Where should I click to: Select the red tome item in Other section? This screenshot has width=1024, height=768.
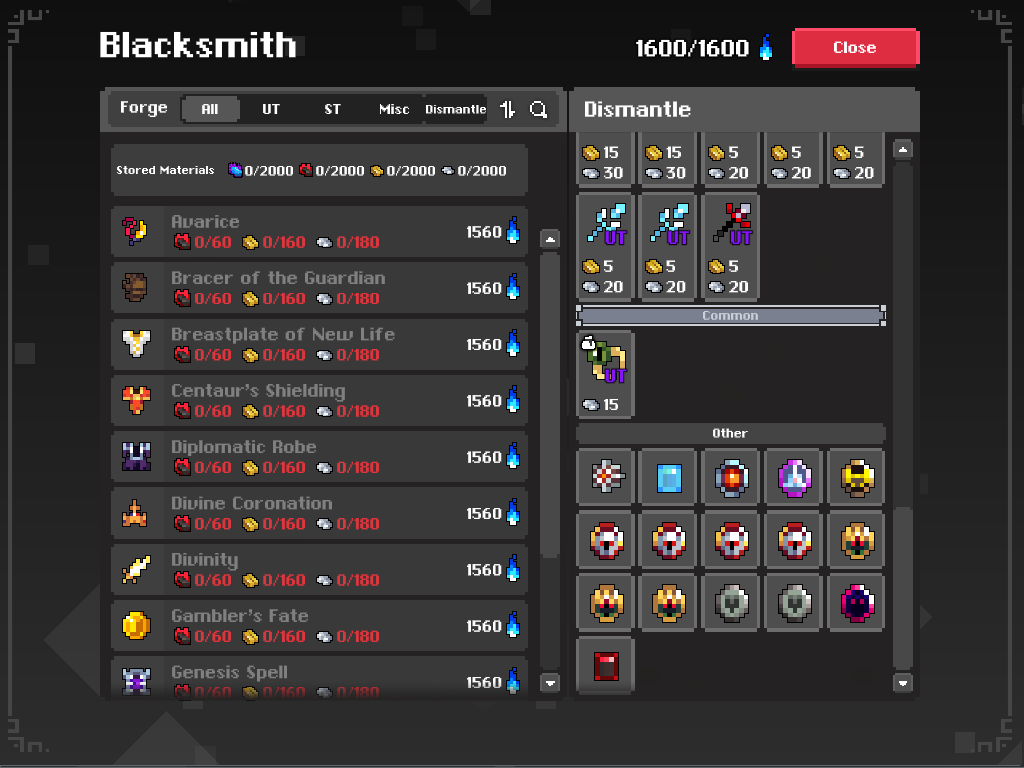[x=605, y=665]
